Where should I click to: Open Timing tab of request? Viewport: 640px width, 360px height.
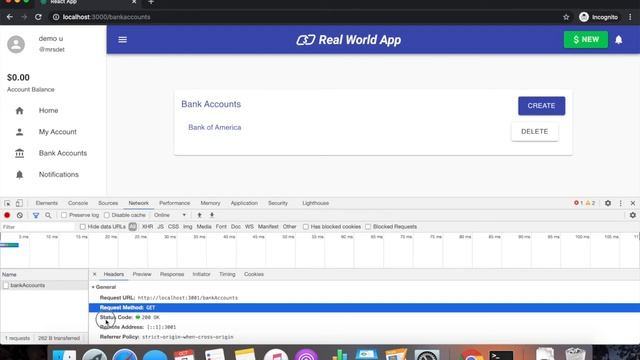point(227,274)
